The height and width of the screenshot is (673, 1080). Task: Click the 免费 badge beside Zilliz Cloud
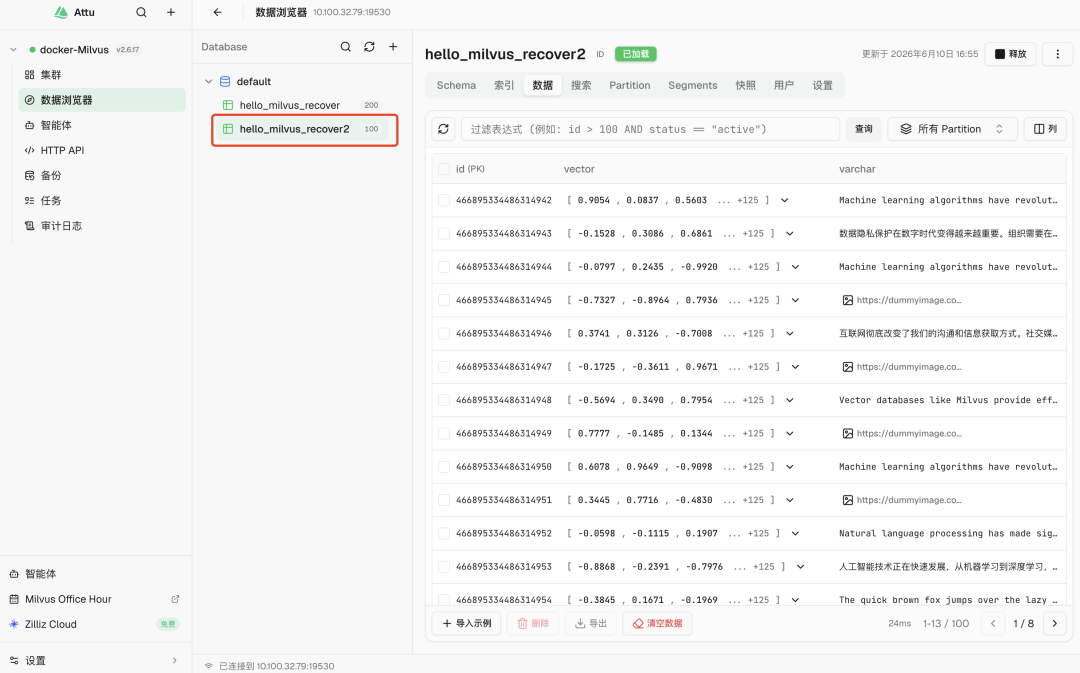pos(168,624)
